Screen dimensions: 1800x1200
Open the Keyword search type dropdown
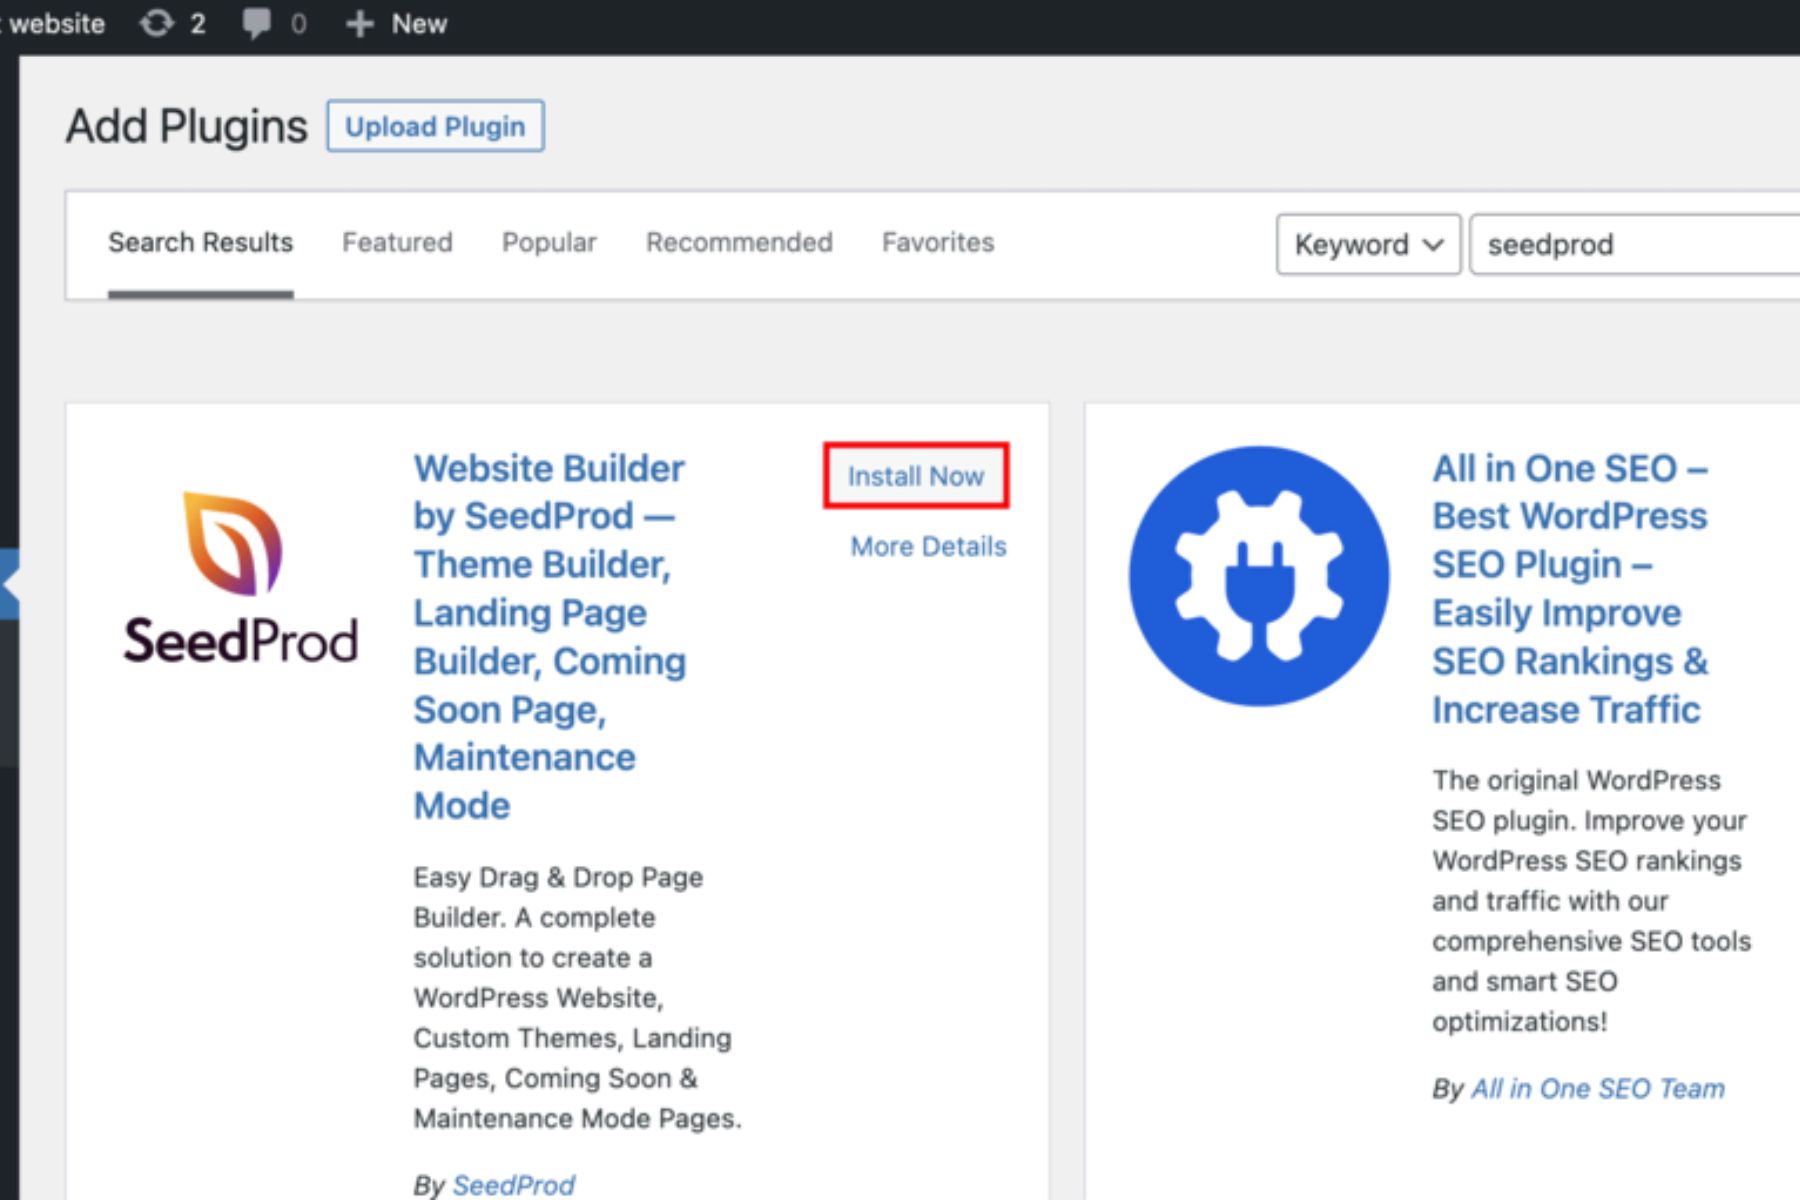click(x=1368, y=244)
